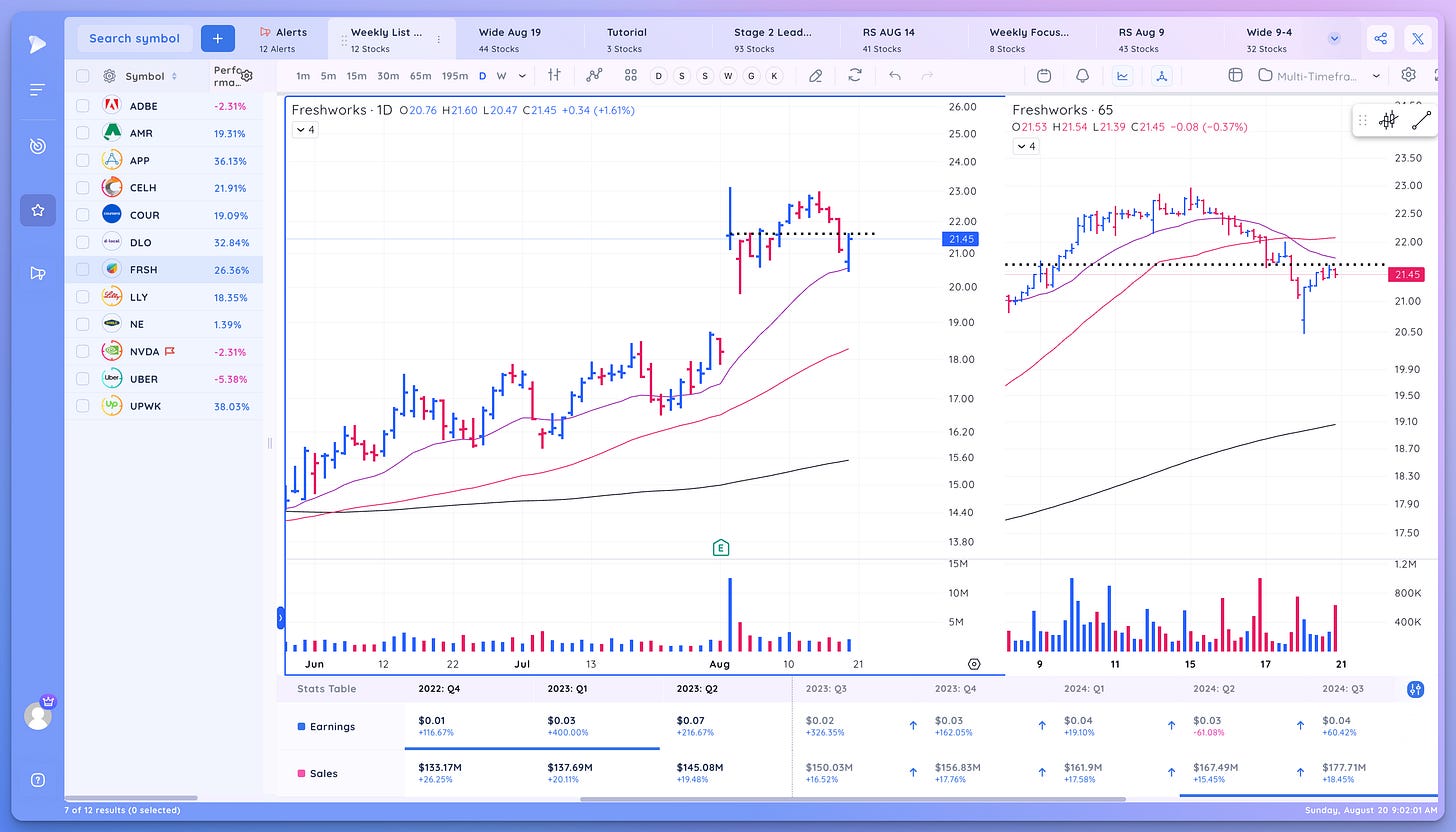Click the earnings E marker on daily chart
1456x832 pixels.
720,547
